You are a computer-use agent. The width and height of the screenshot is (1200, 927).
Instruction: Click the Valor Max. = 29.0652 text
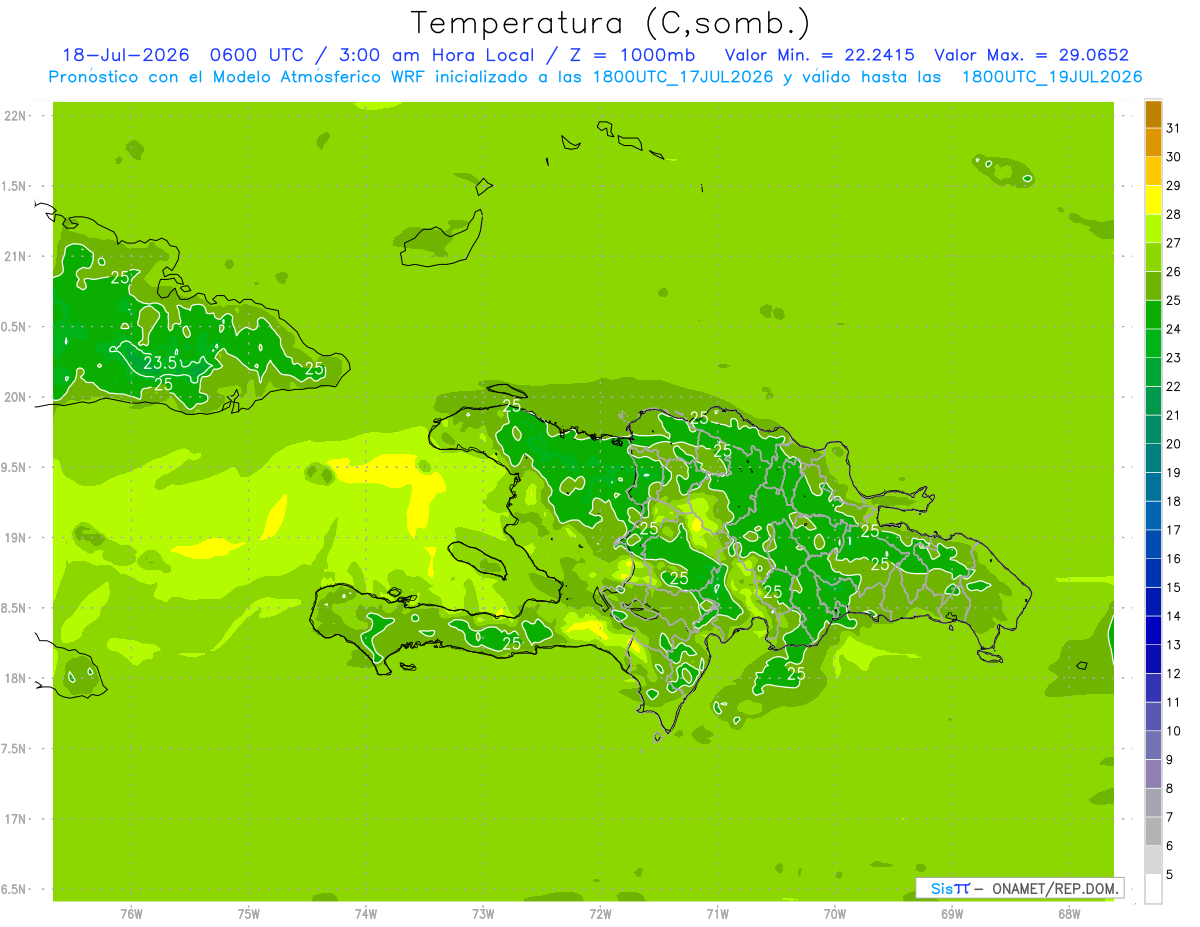pyautogui.click(x=1031, y=55)
